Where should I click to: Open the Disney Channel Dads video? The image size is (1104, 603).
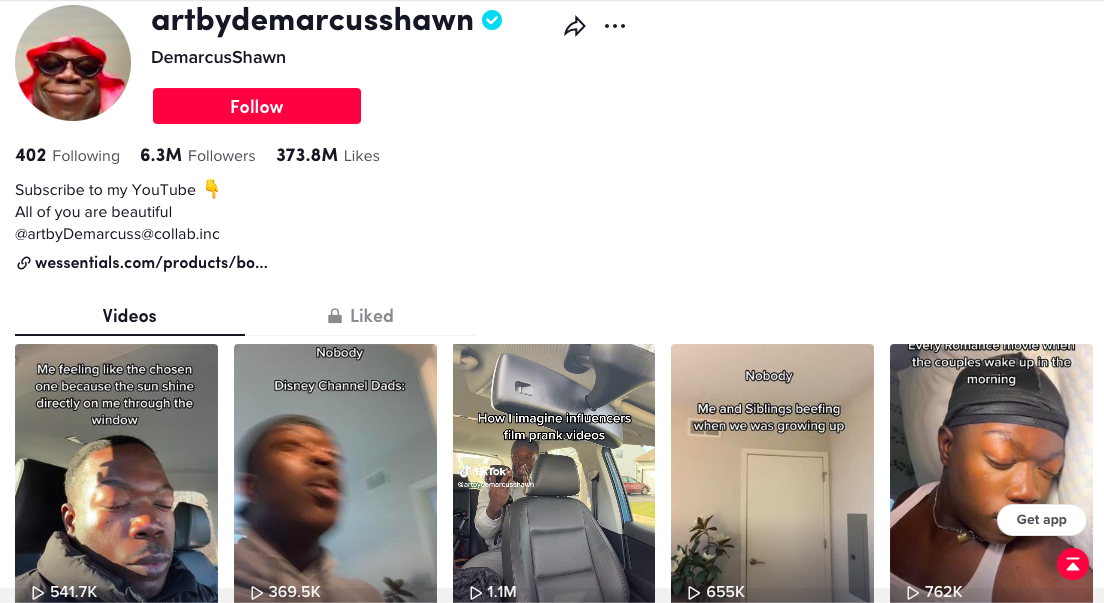click(335, 473)
